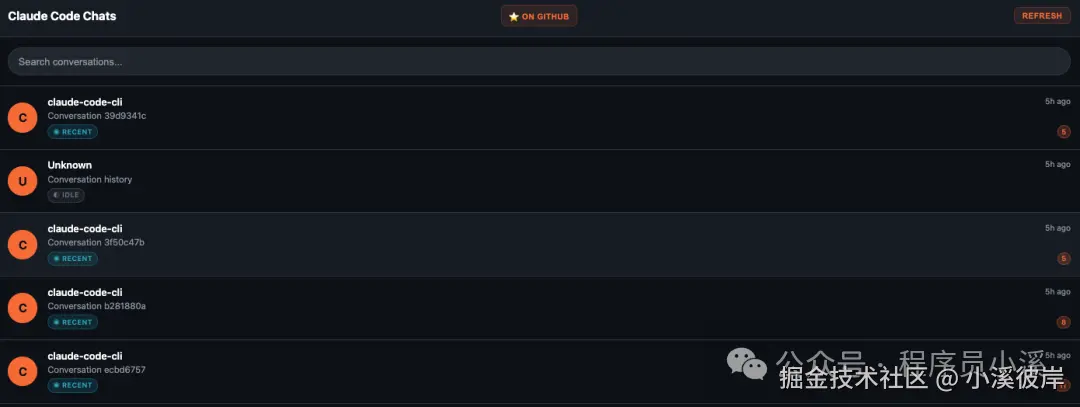The width and height of the screenshot is (1080, 407).
Task: Click the Claude Code Chats title
Action: pos(62,16)
